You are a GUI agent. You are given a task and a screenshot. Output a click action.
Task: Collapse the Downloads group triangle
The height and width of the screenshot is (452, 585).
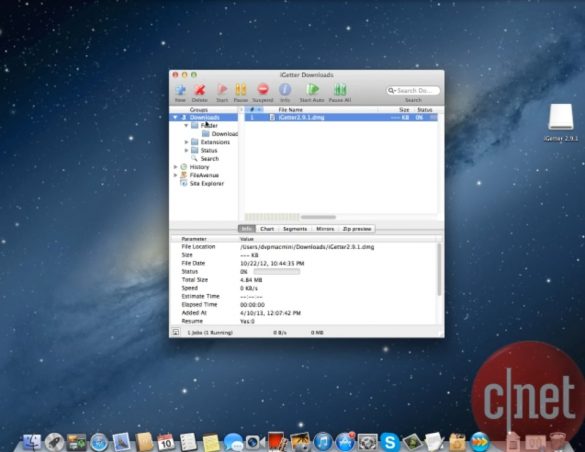point(175,117)
